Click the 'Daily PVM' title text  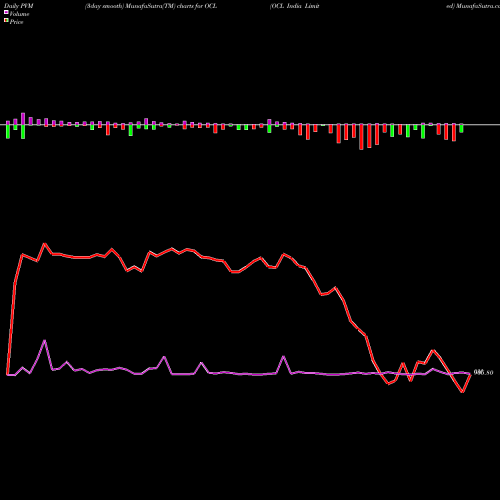(19, 6)
